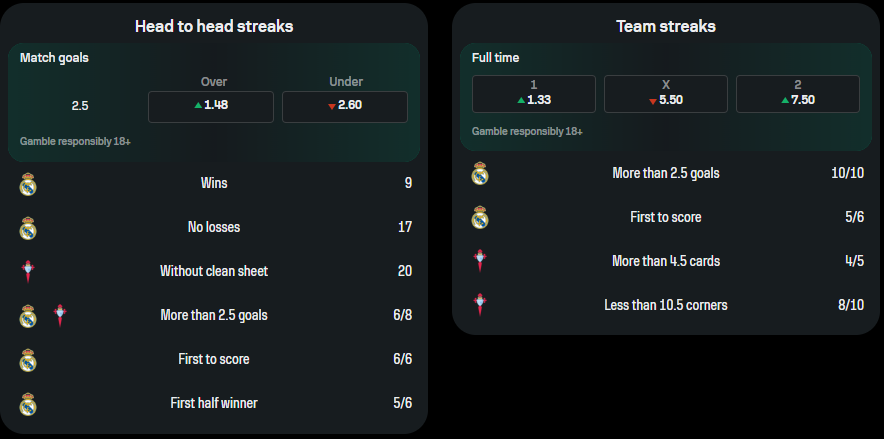
Task: Open the No losses streak row
Action: [x=214, y=228]
